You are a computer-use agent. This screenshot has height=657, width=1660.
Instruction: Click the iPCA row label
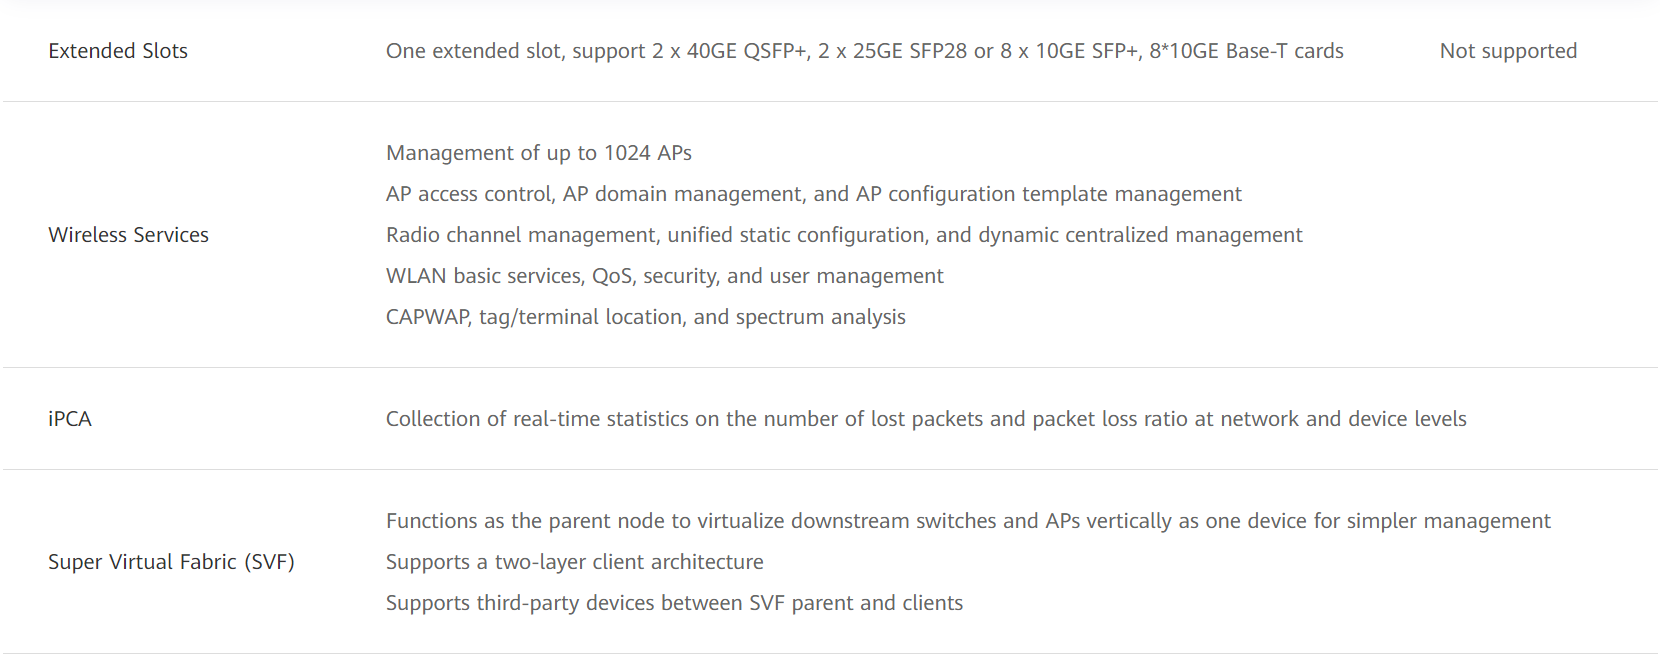(x=70, y=419)
